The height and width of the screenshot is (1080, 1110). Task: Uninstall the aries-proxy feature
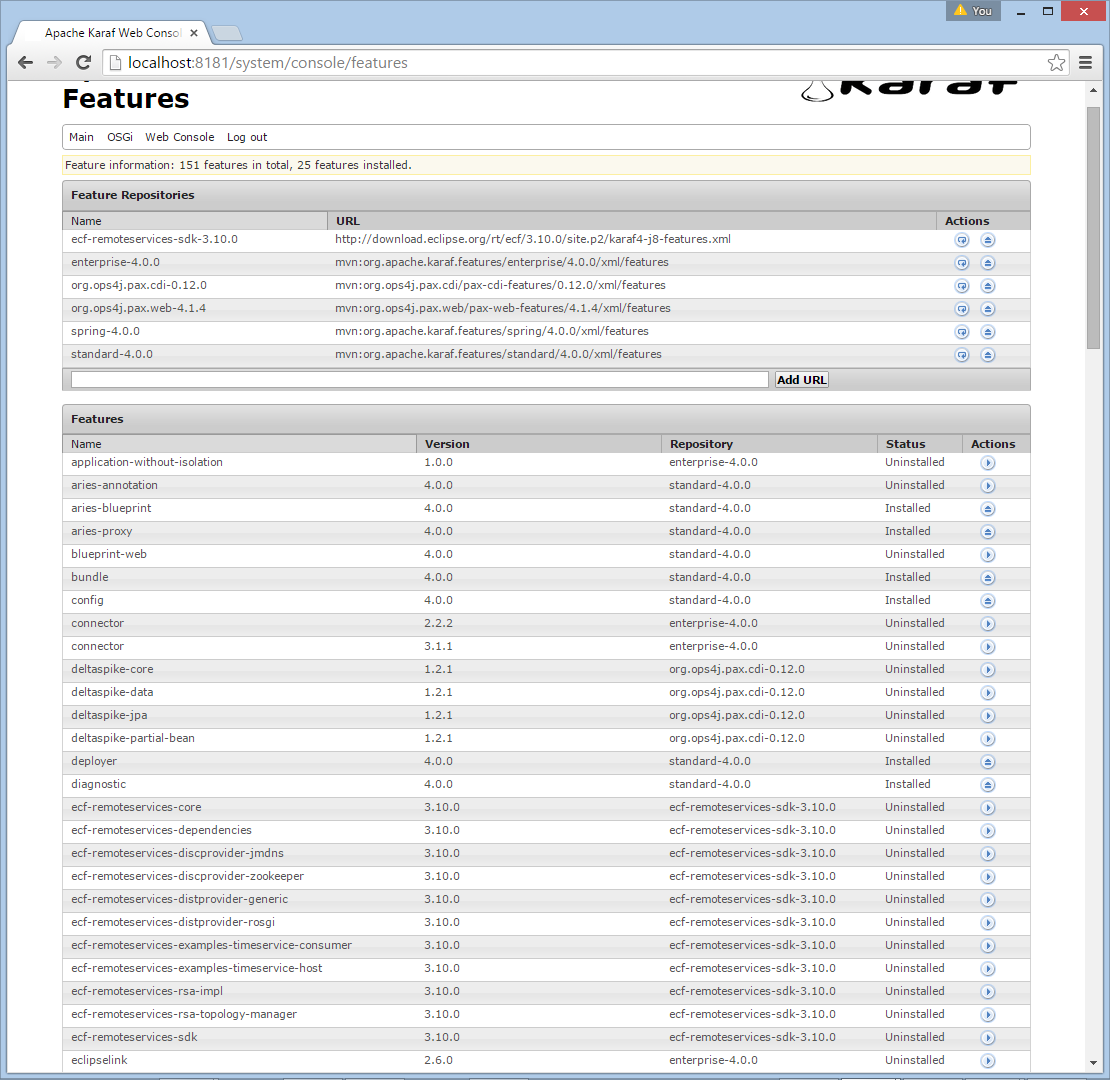(988, 532)
